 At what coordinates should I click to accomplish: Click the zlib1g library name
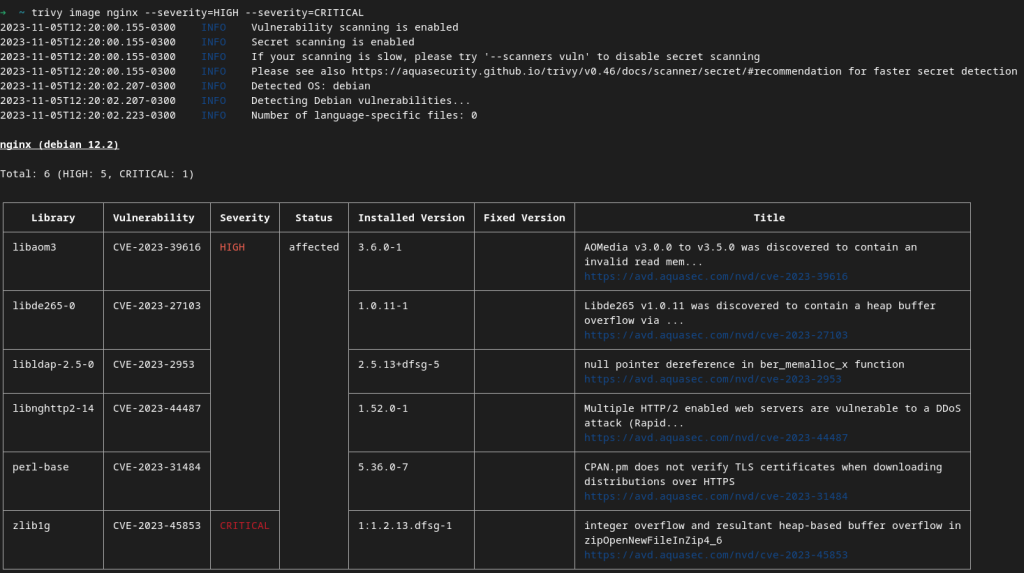[x=34, y=526]
